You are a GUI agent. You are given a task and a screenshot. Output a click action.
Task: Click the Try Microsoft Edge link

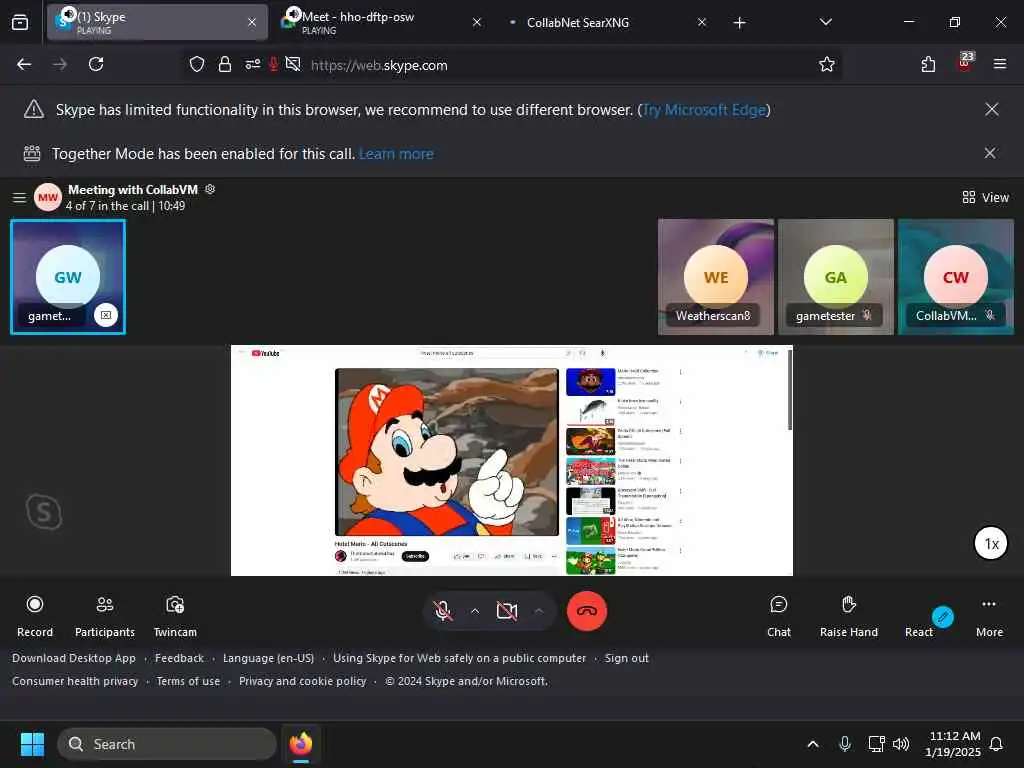pyautogui.click(x=704, y=110)
